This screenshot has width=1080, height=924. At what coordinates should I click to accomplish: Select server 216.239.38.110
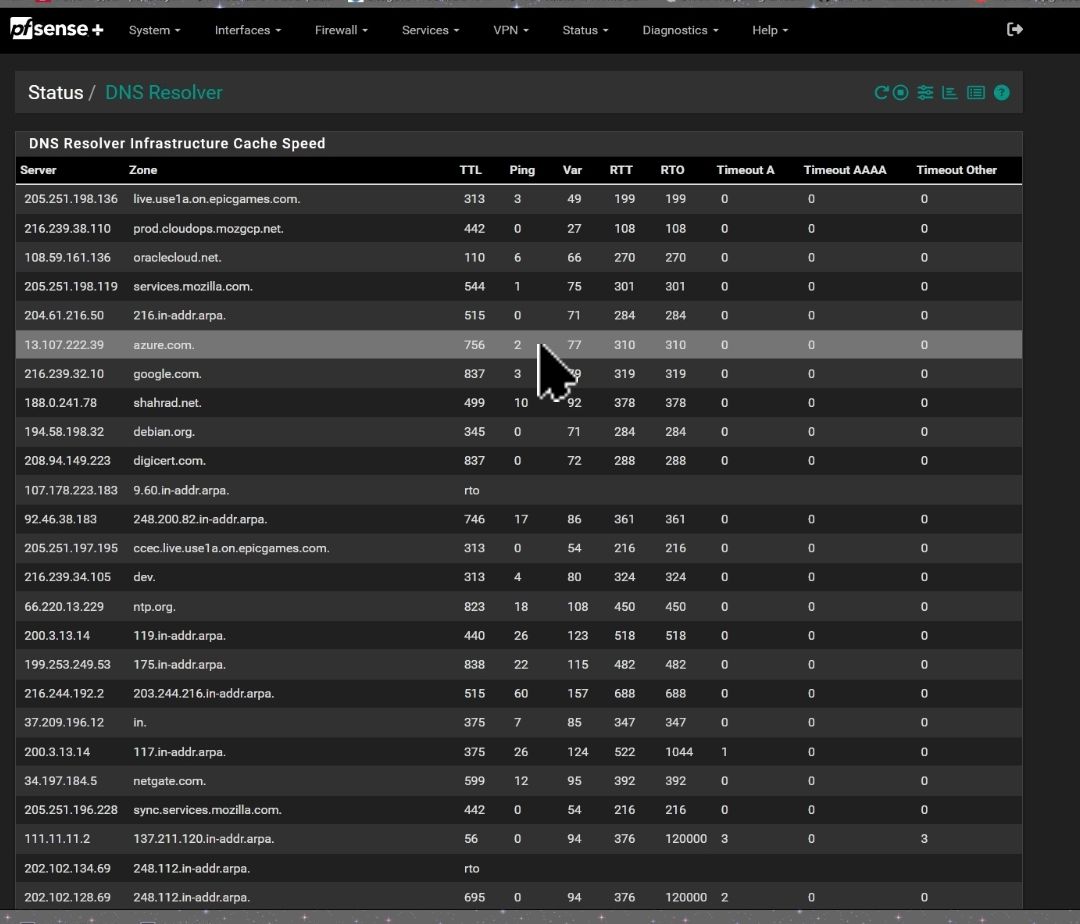point(68,229)
